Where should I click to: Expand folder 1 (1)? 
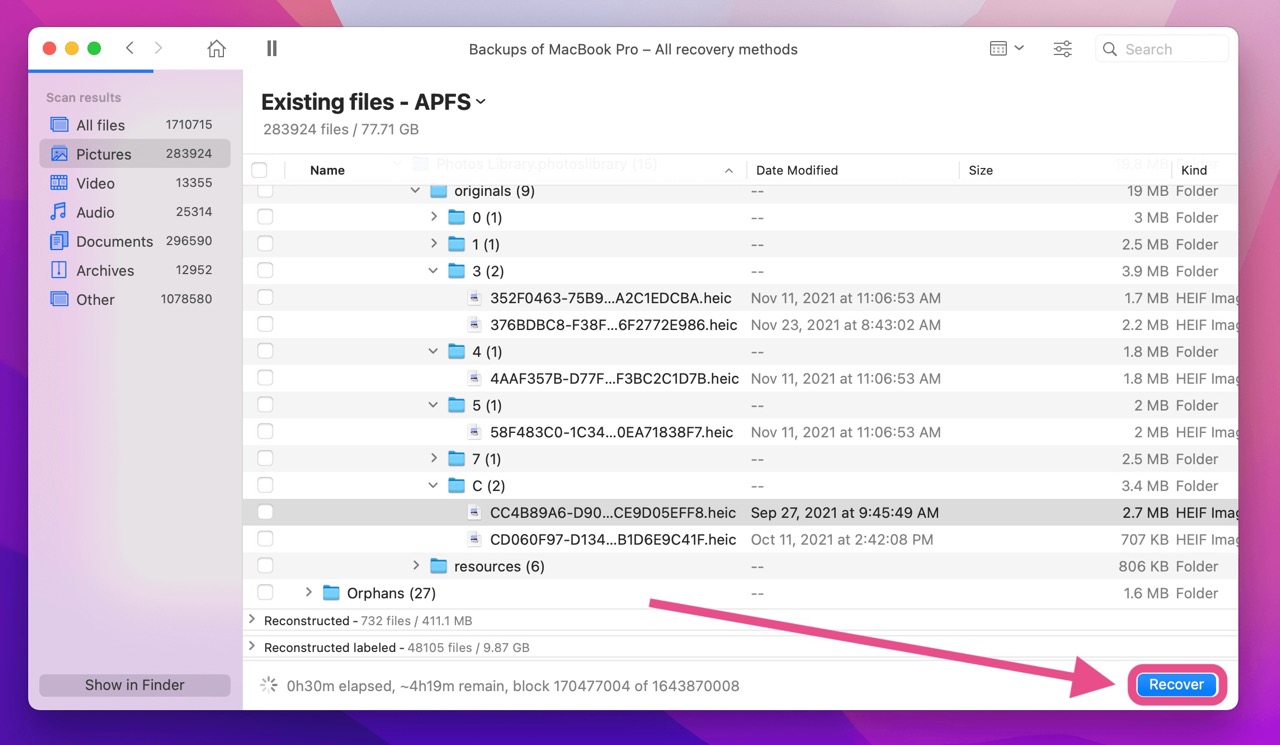(433, 244)
